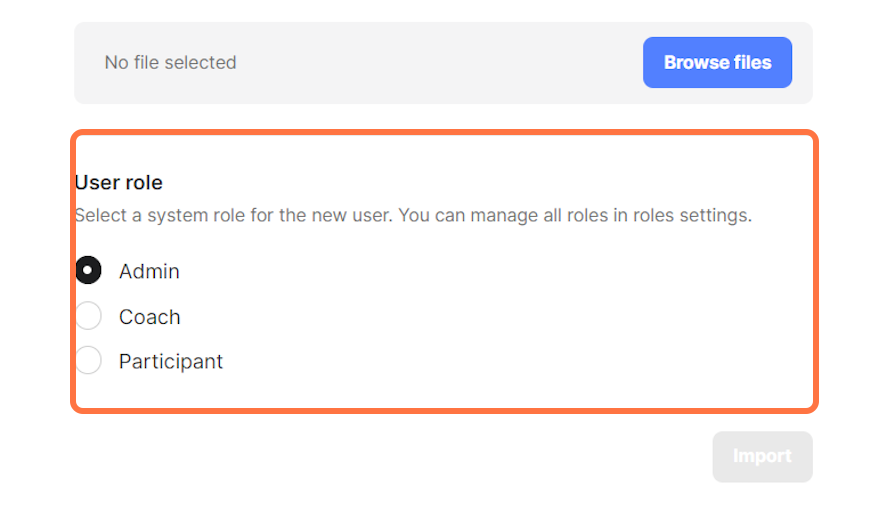Click the filled dot inside Admin radio
This screenshot has height=520, width=884.
pyautogui.click(x=89, y=270)
